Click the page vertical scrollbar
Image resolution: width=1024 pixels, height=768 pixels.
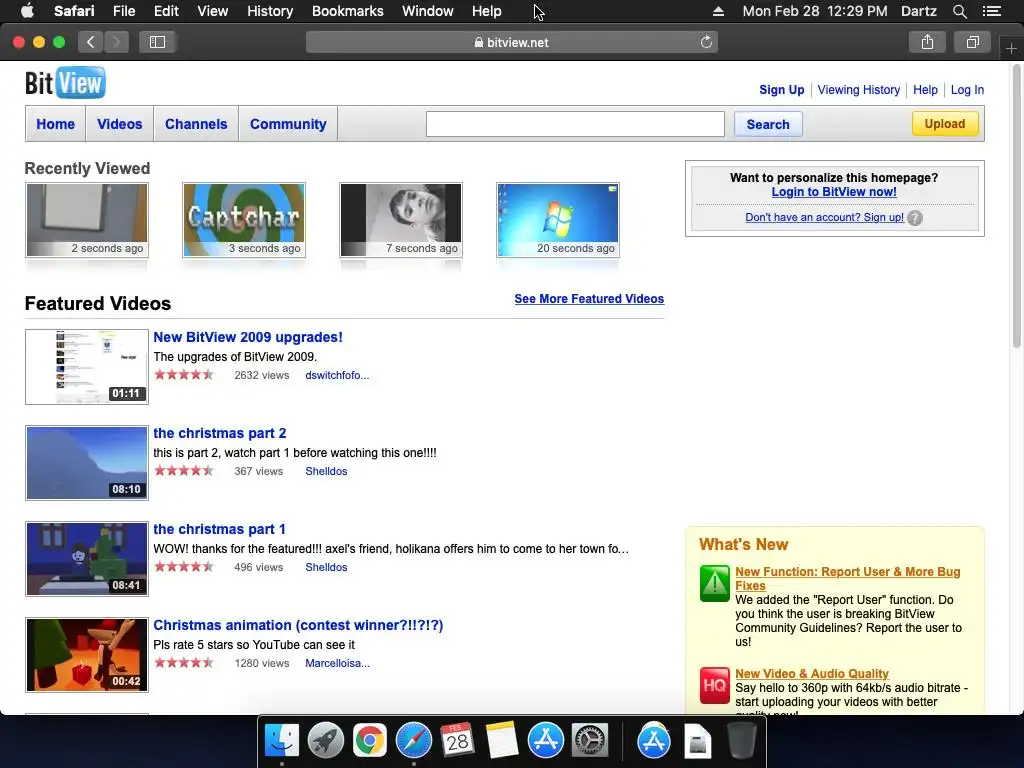[1017, 206]
